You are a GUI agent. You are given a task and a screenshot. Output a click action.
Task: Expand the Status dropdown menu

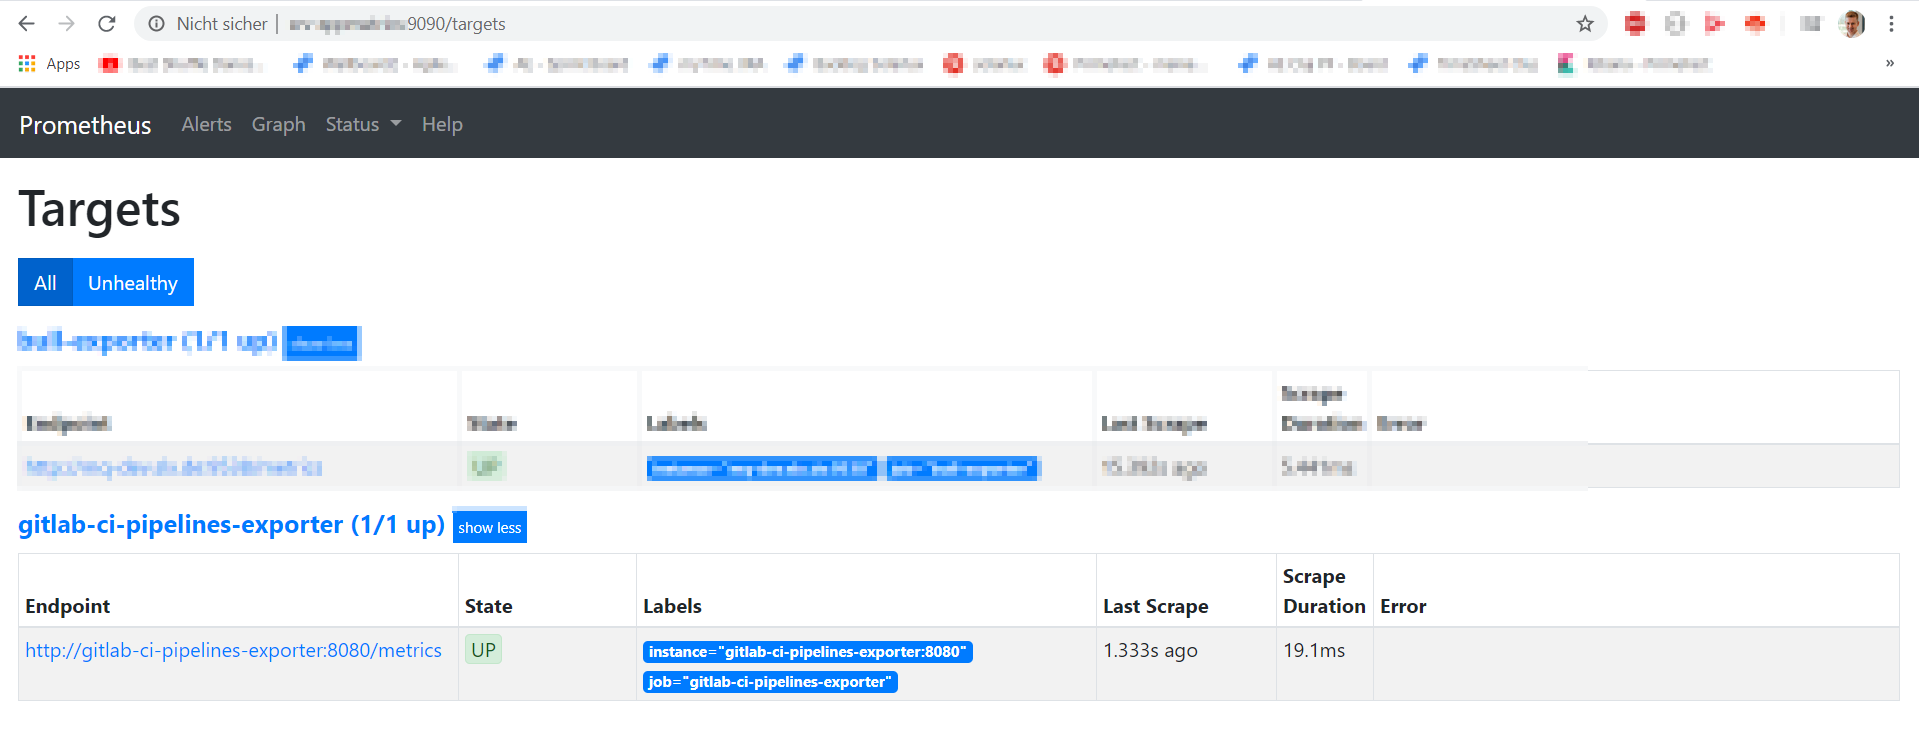click(x=363, y=124)
